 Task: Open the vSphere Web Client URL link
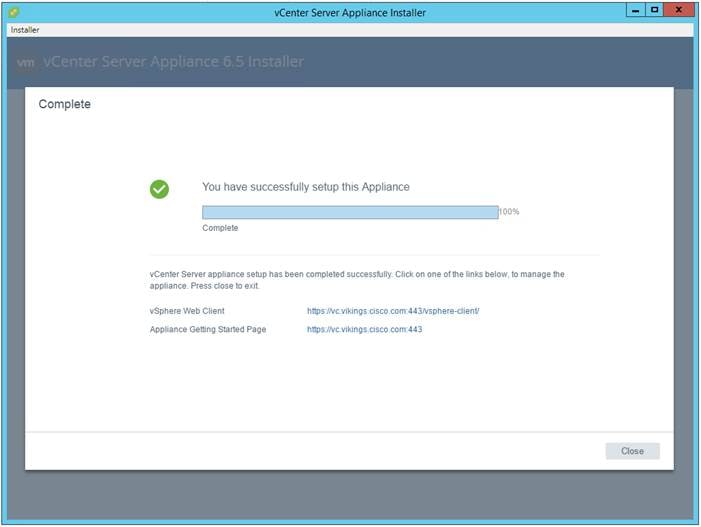pyautogui.click(x=393, y=311)
